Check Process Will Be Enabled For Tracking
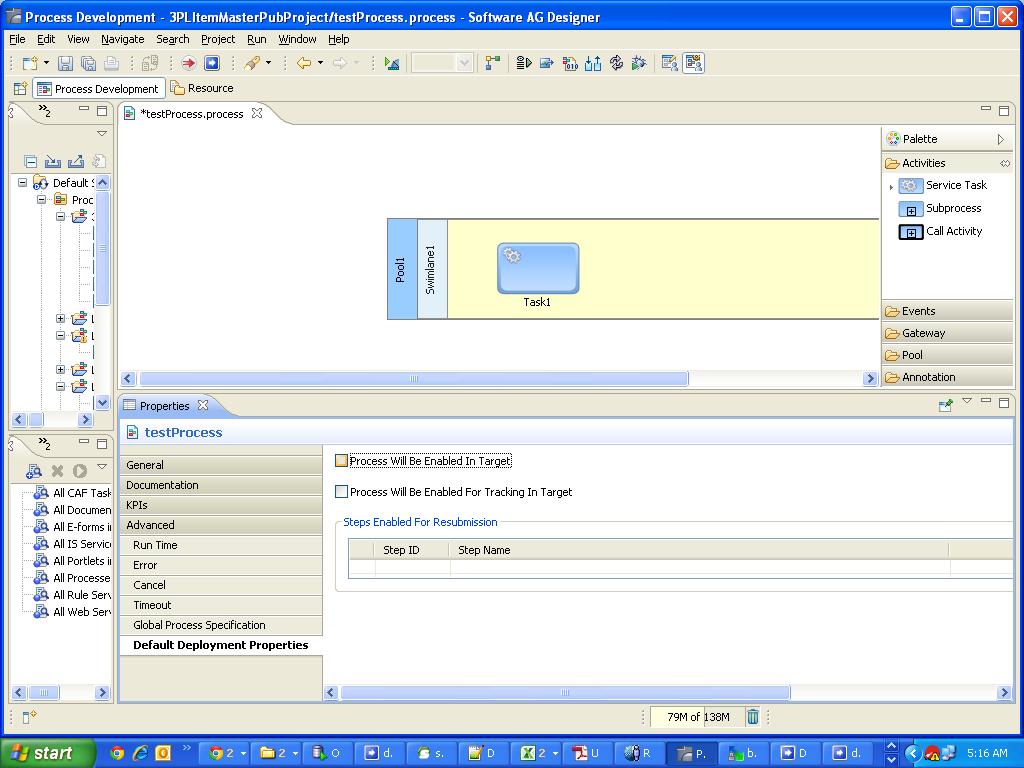Image resolution: width=1024 pixels, height=768 pixels. (341, 492)
